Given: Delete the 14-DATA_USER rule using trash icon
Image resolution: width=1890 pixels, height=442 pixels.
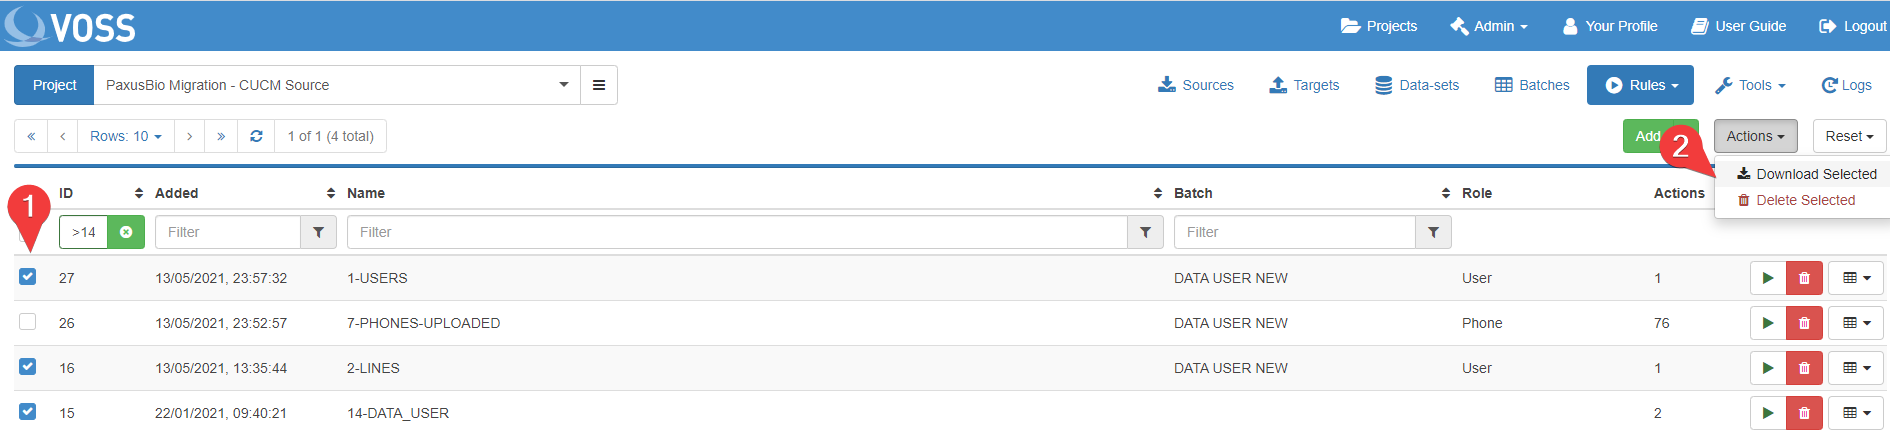Looking at the screenshot, I should tap(1804, 413).
